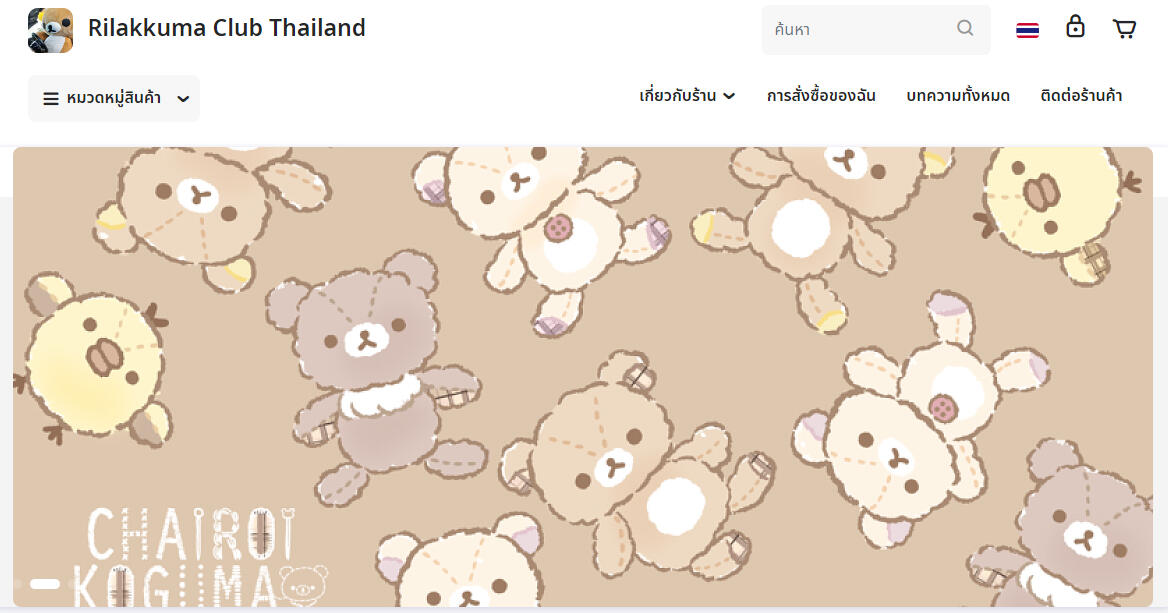Open the การสั่งซื้อของฉัน menu item

tap(821, 95)
